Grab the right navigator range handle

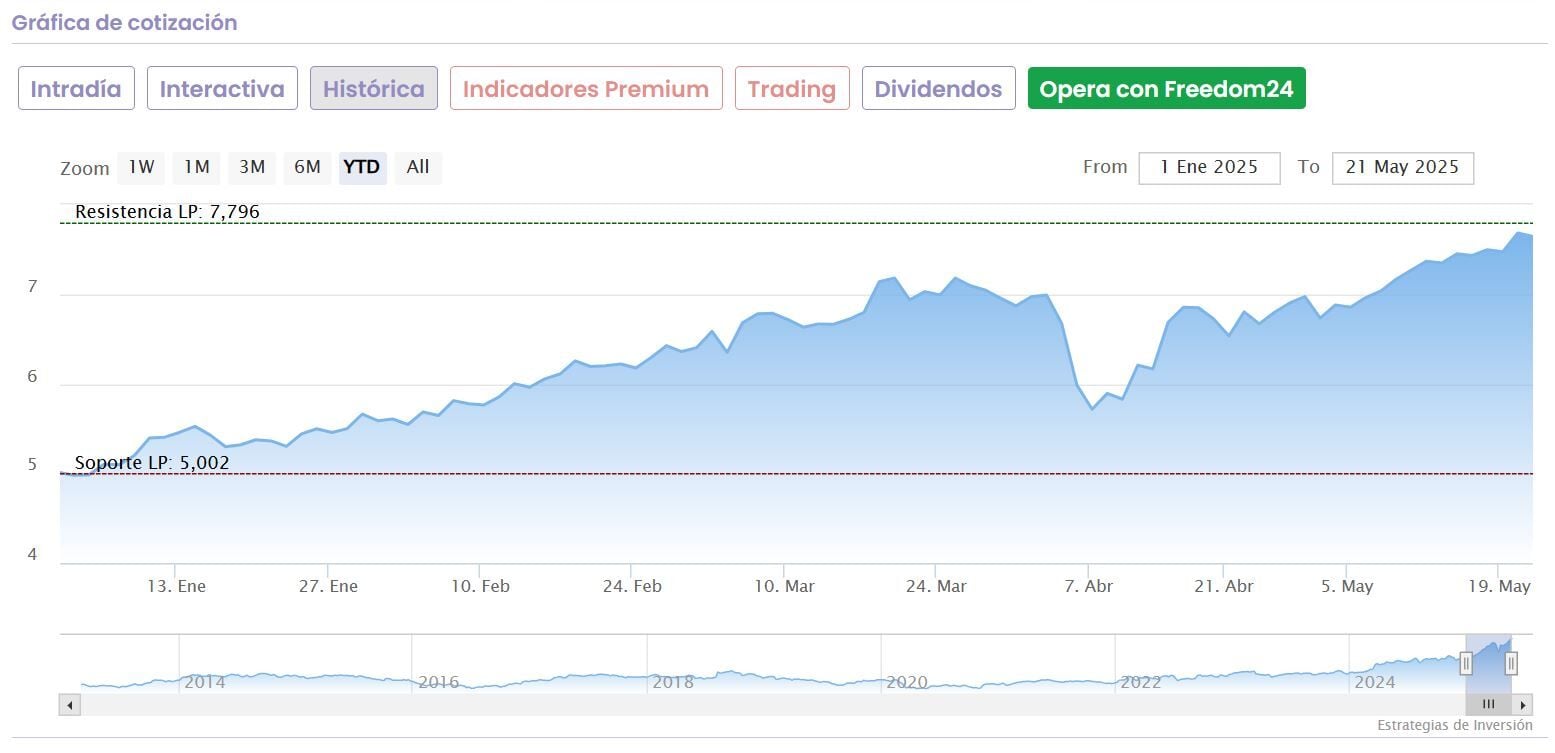(1511, 662)
